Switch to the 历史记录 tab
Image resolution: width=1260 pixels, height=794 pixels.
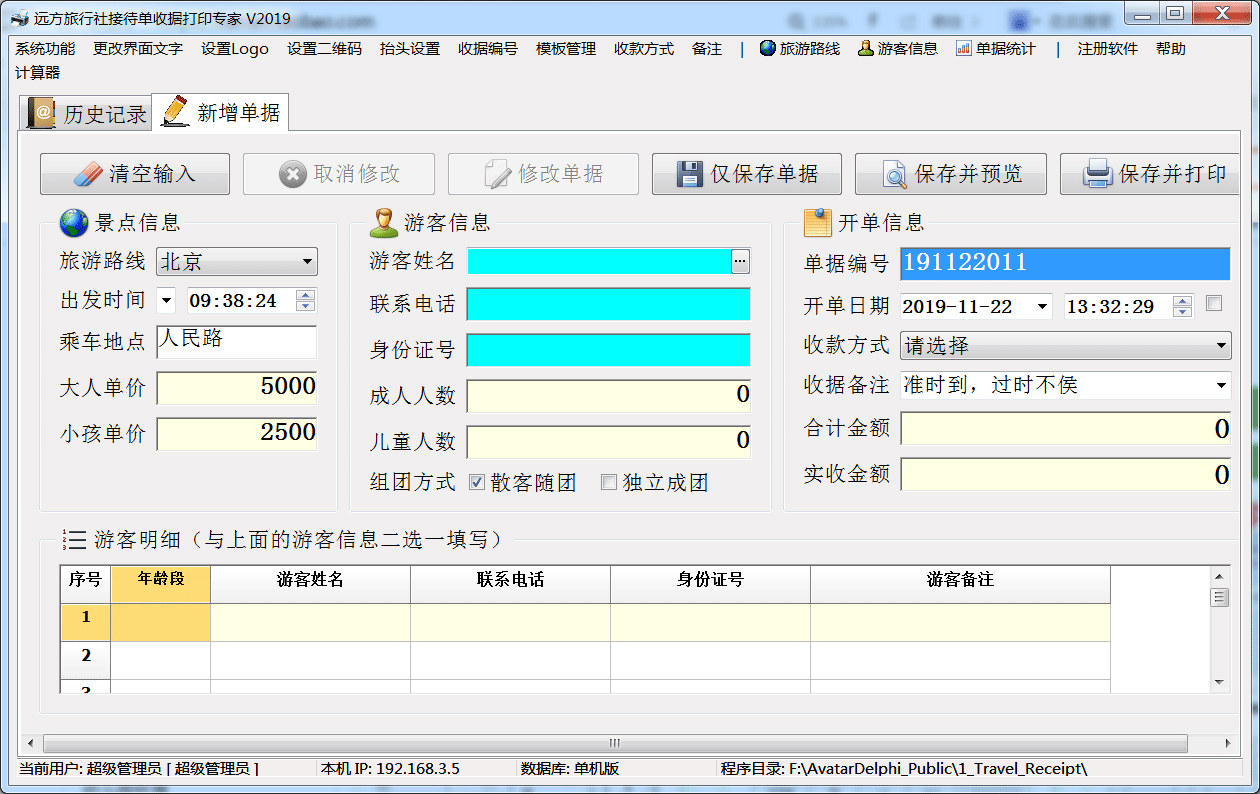(x=86, y=113)
